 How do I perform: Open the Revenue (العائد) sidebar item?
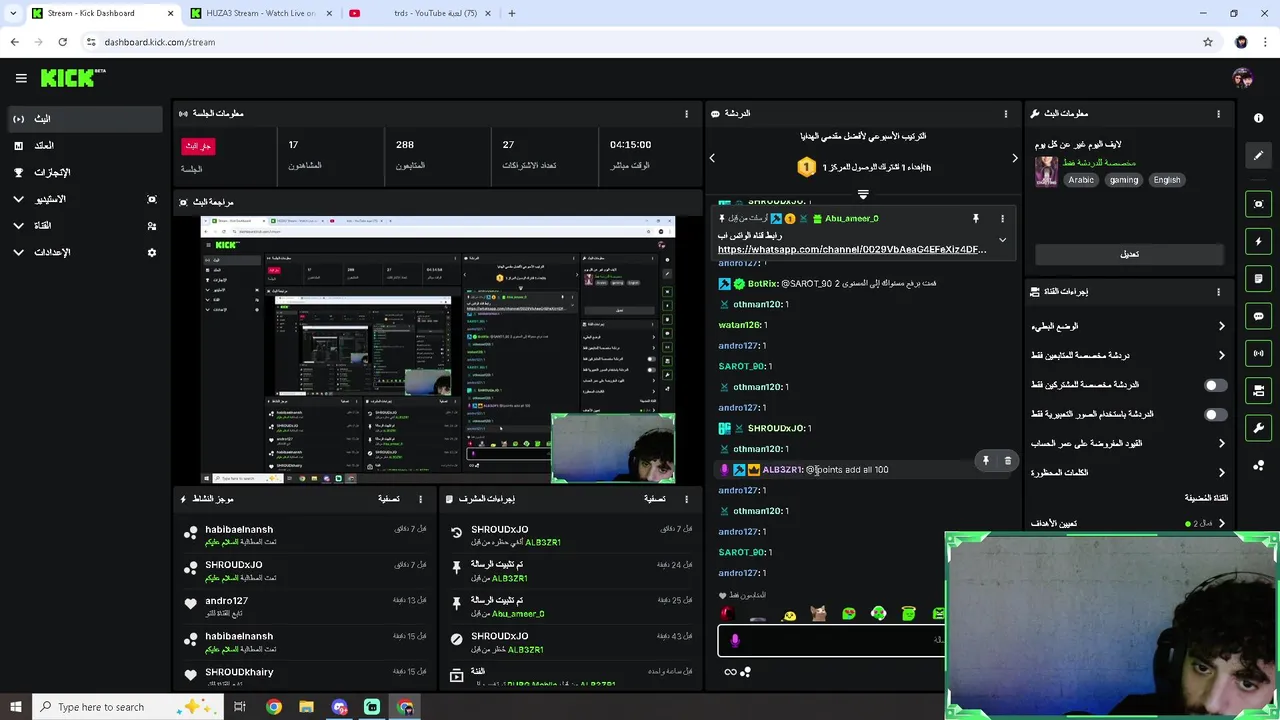point(84,146)
